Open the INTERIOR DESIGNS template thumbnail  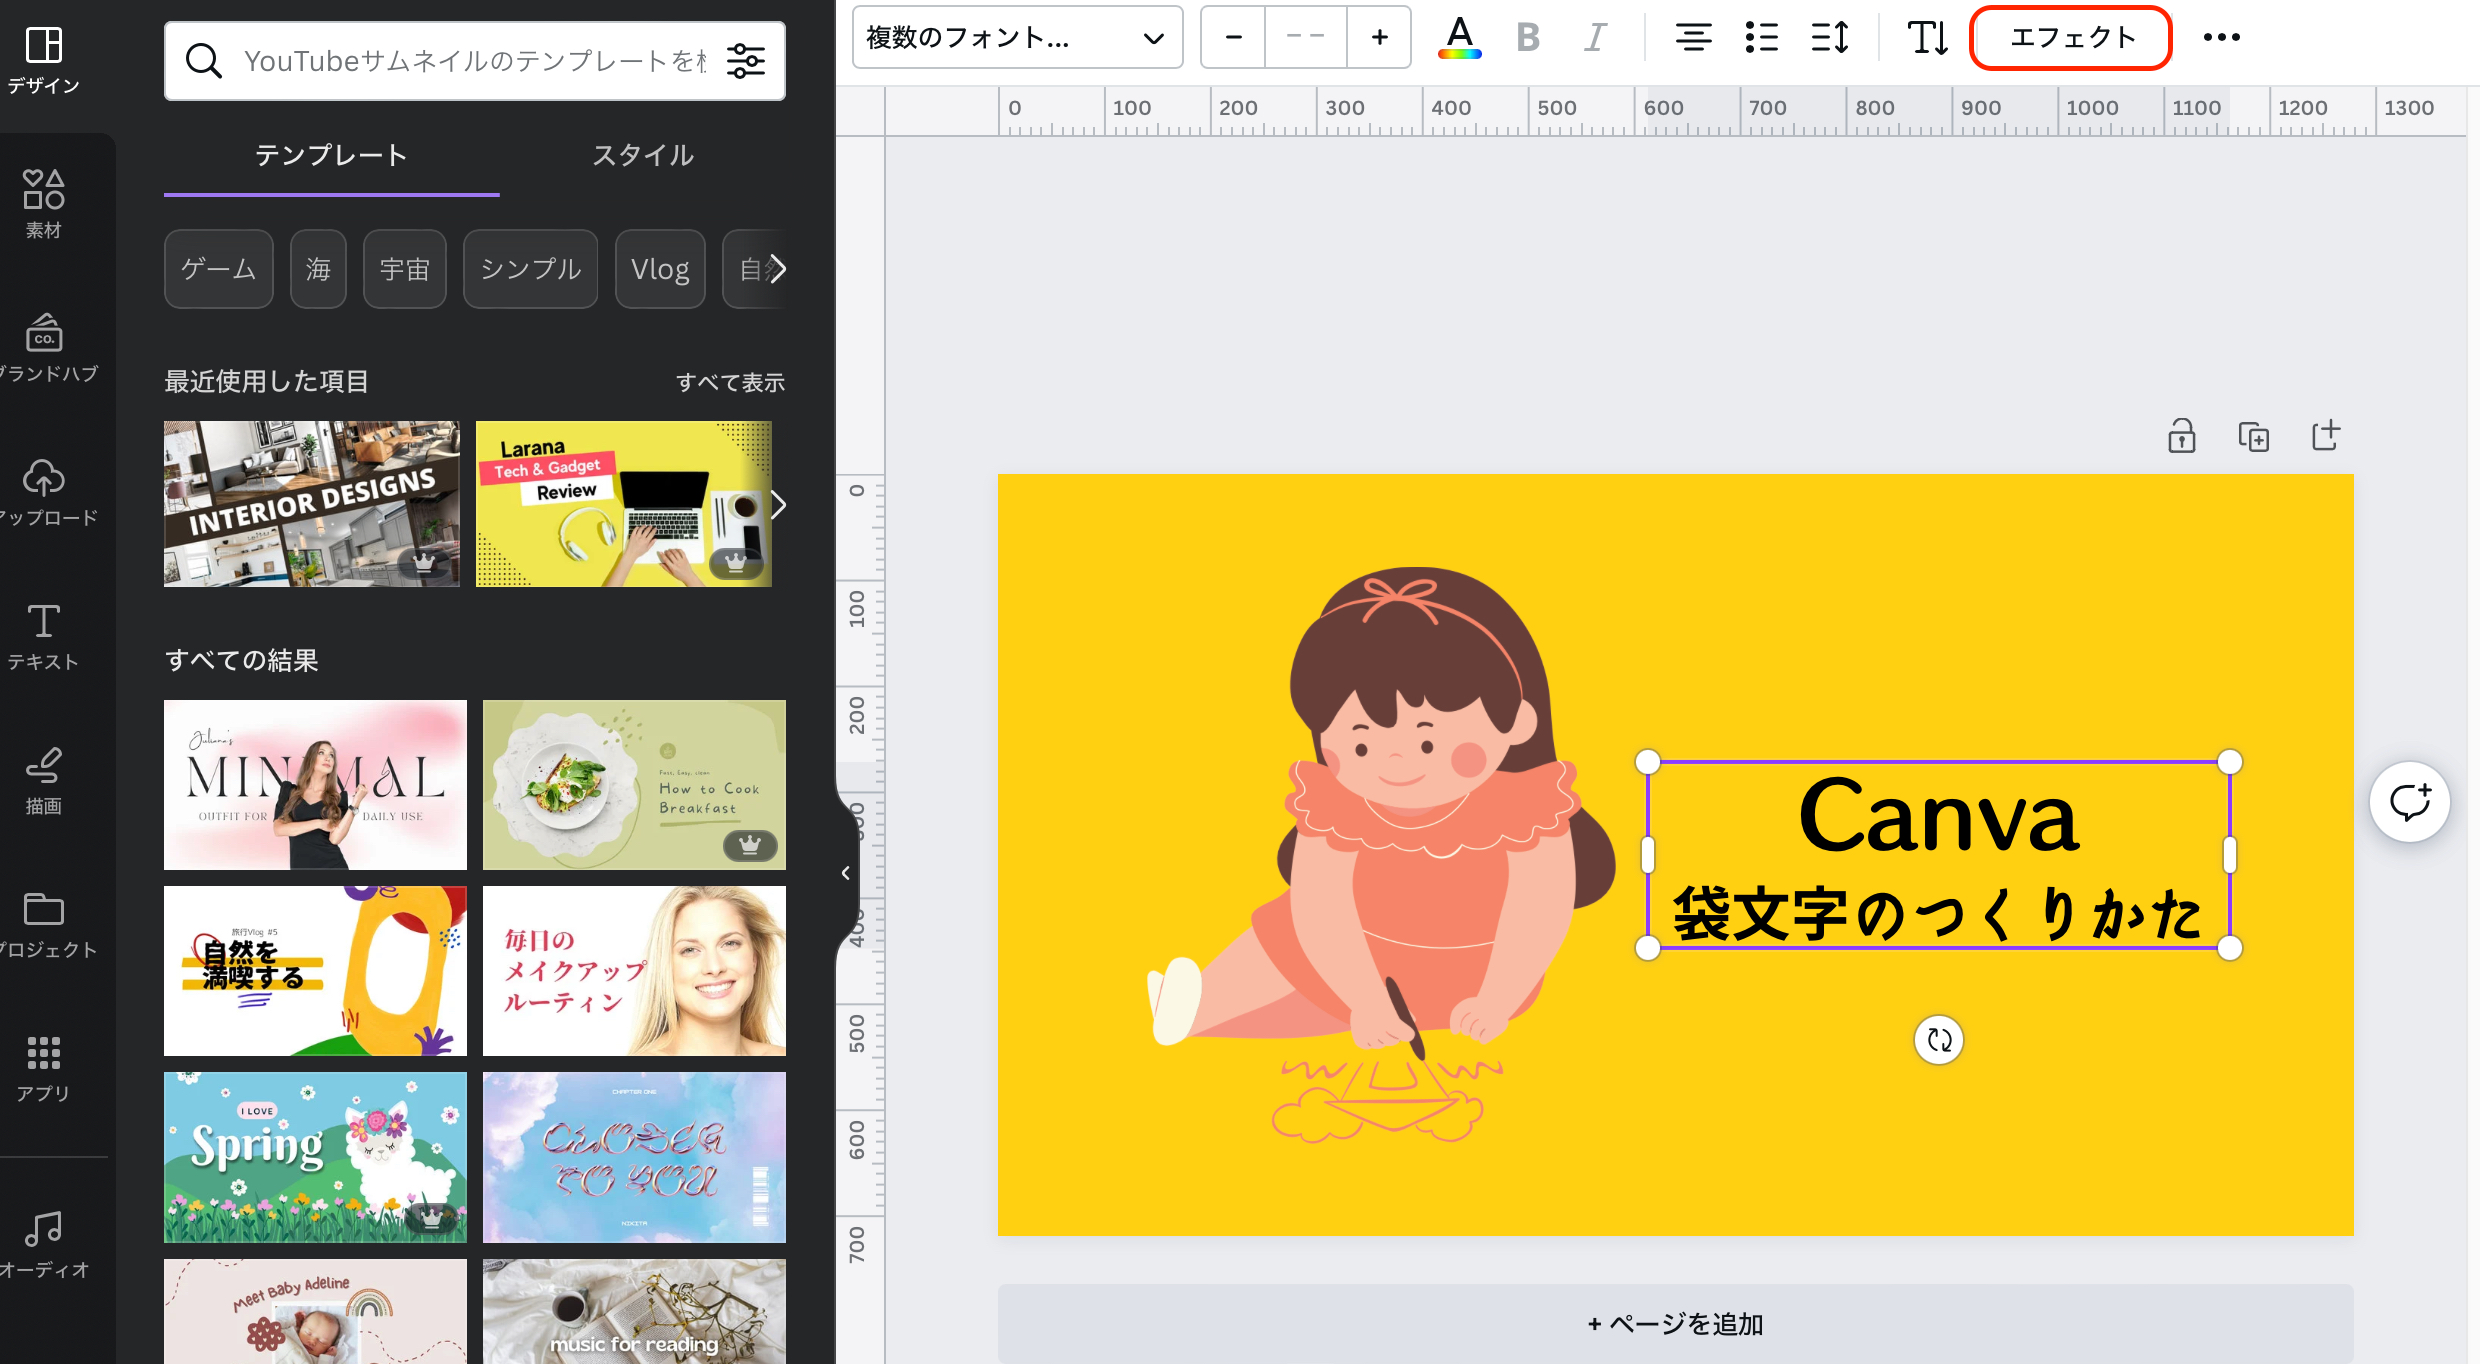pyautogui.click(x=312, y=503)
